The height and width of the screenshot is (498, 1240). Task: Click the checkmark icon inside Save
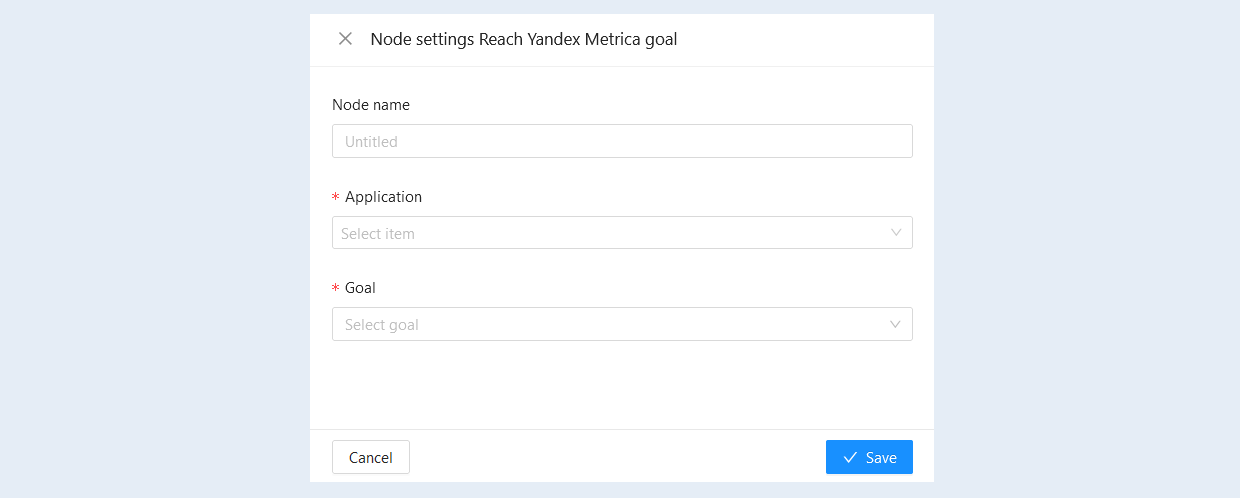tap(850, 457)
